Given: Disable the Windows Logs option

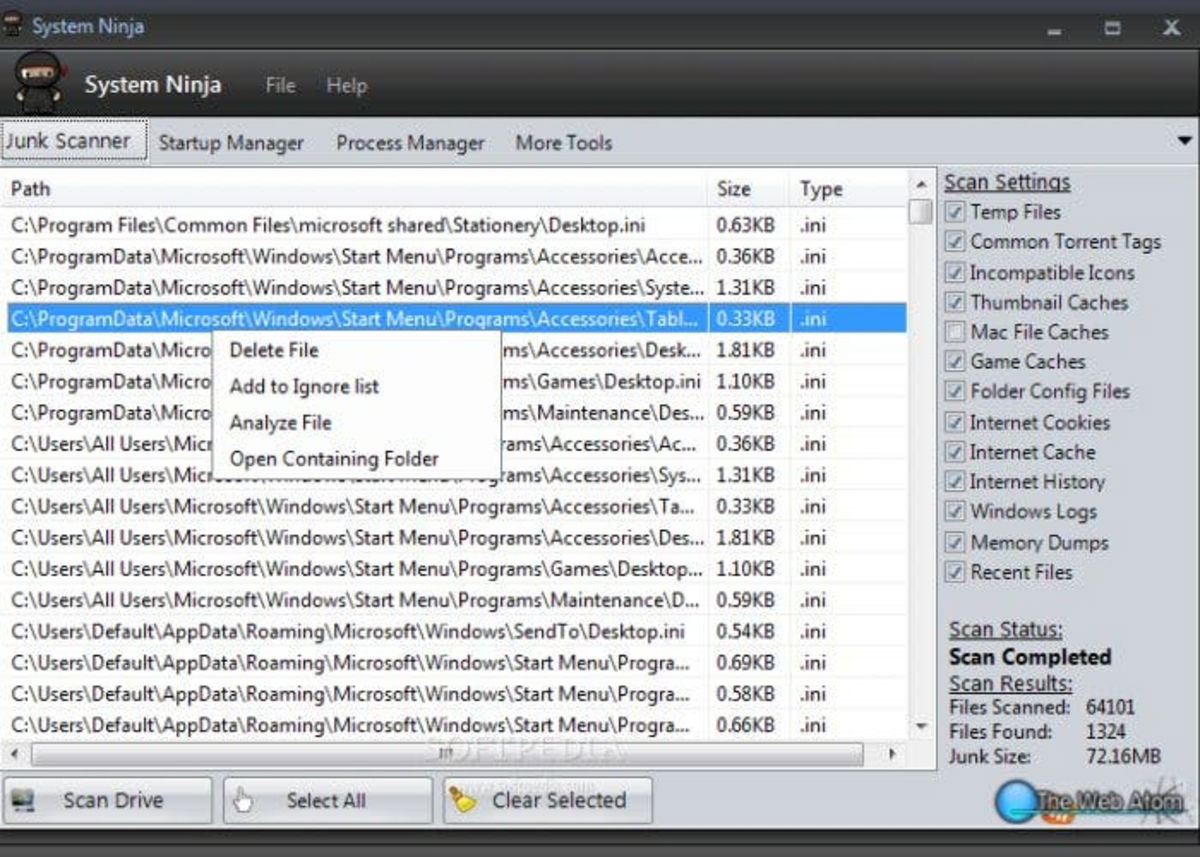Looking at the screenshot, I should 955,512.
